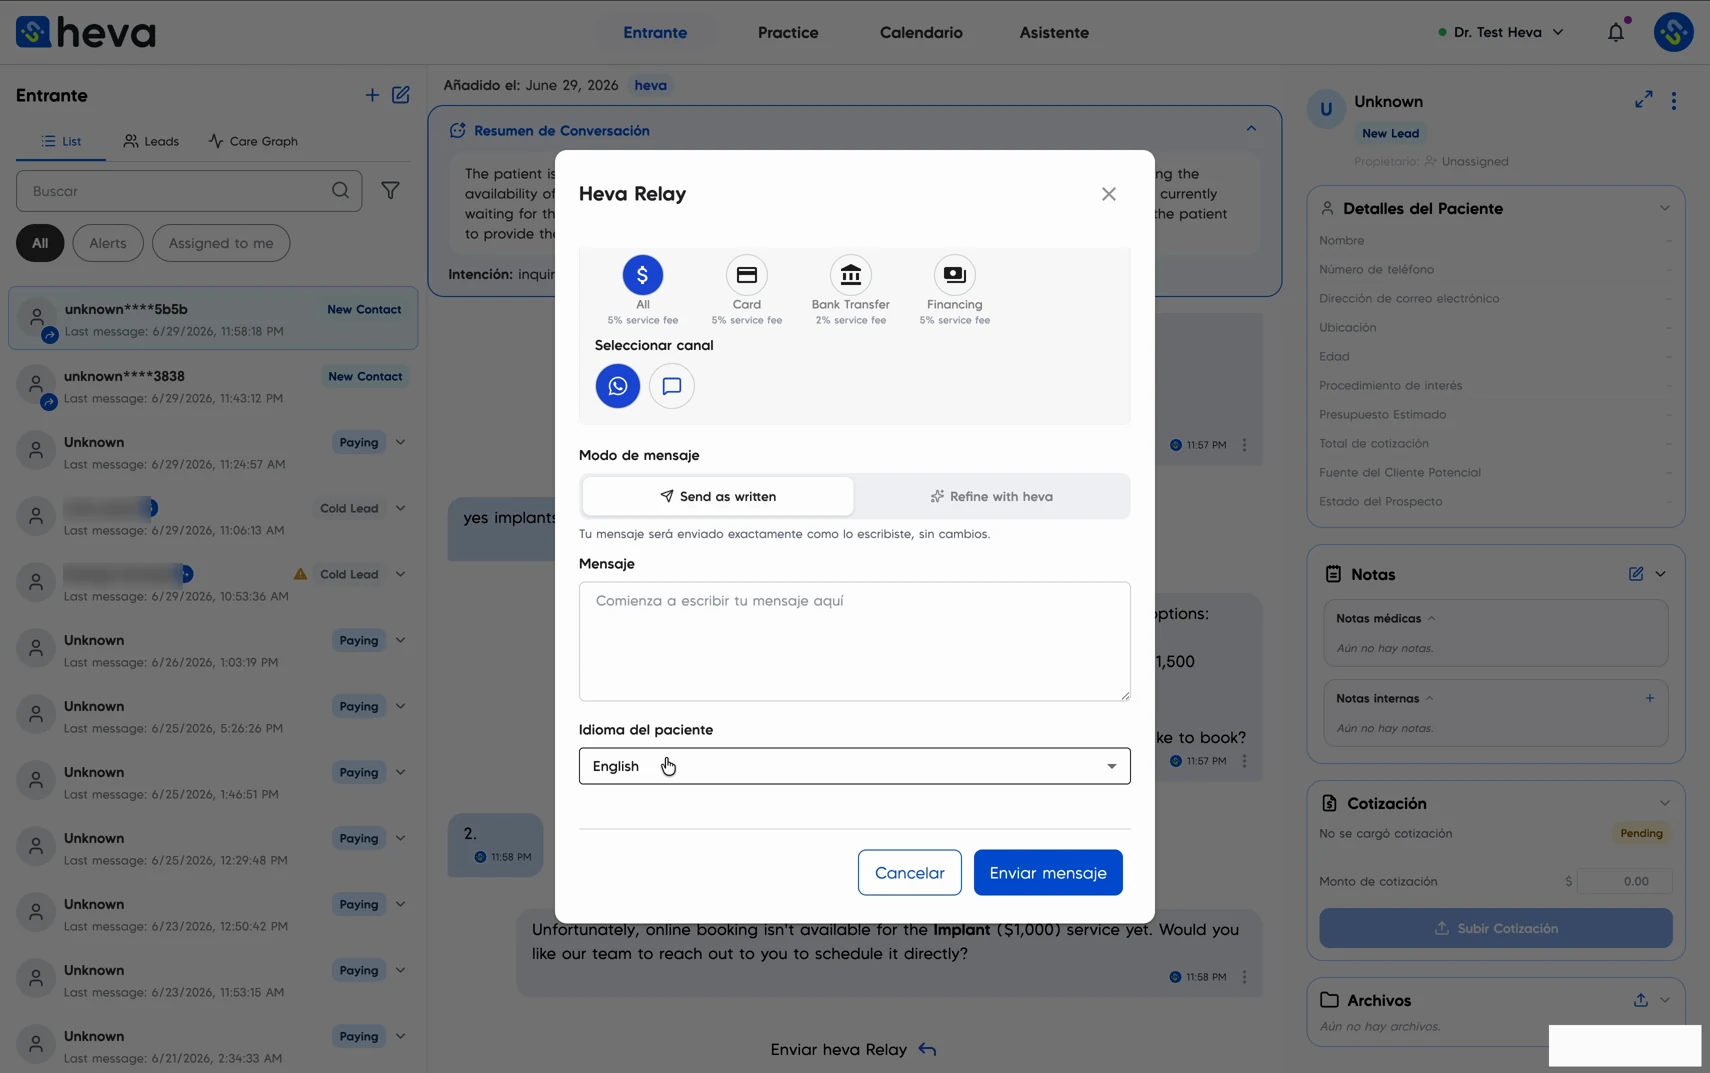The height and width of the screenshot is (1073, 1710).
Task: Click the Pending quotation badge
Action: click(1641, 833)
